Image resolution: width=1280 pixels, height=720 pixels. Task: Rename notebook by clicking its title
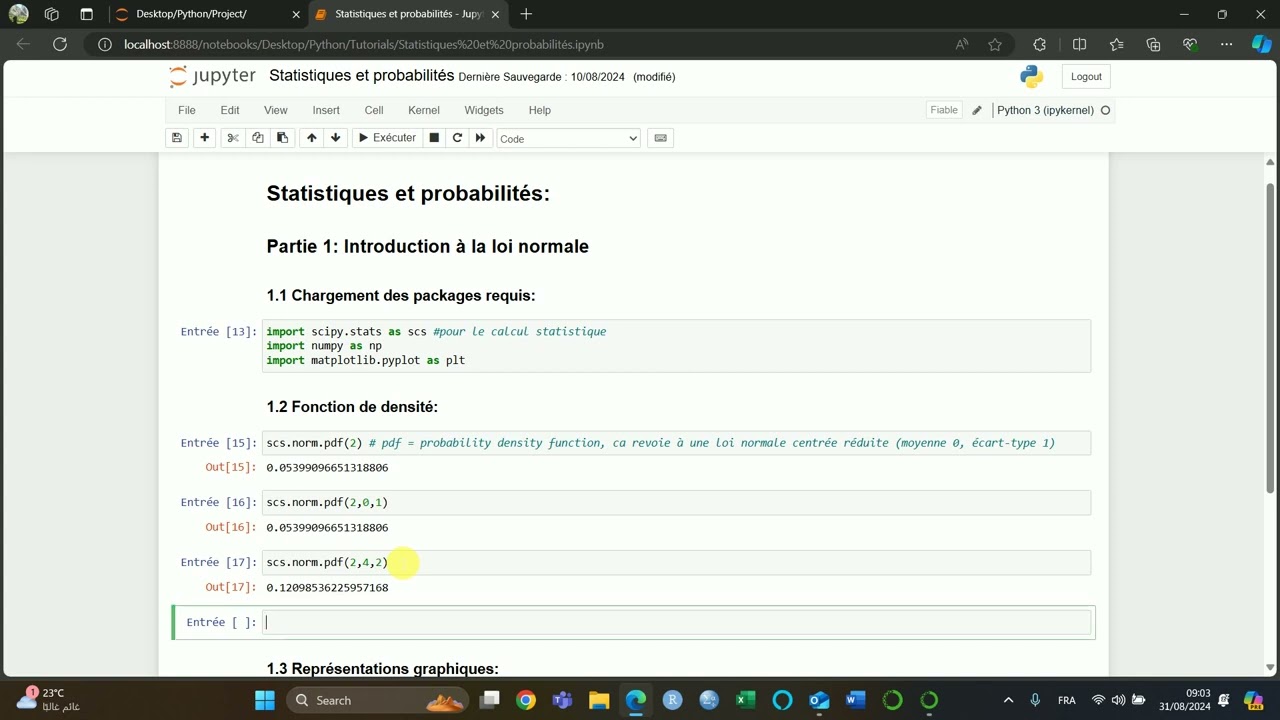tap(362, 76)
